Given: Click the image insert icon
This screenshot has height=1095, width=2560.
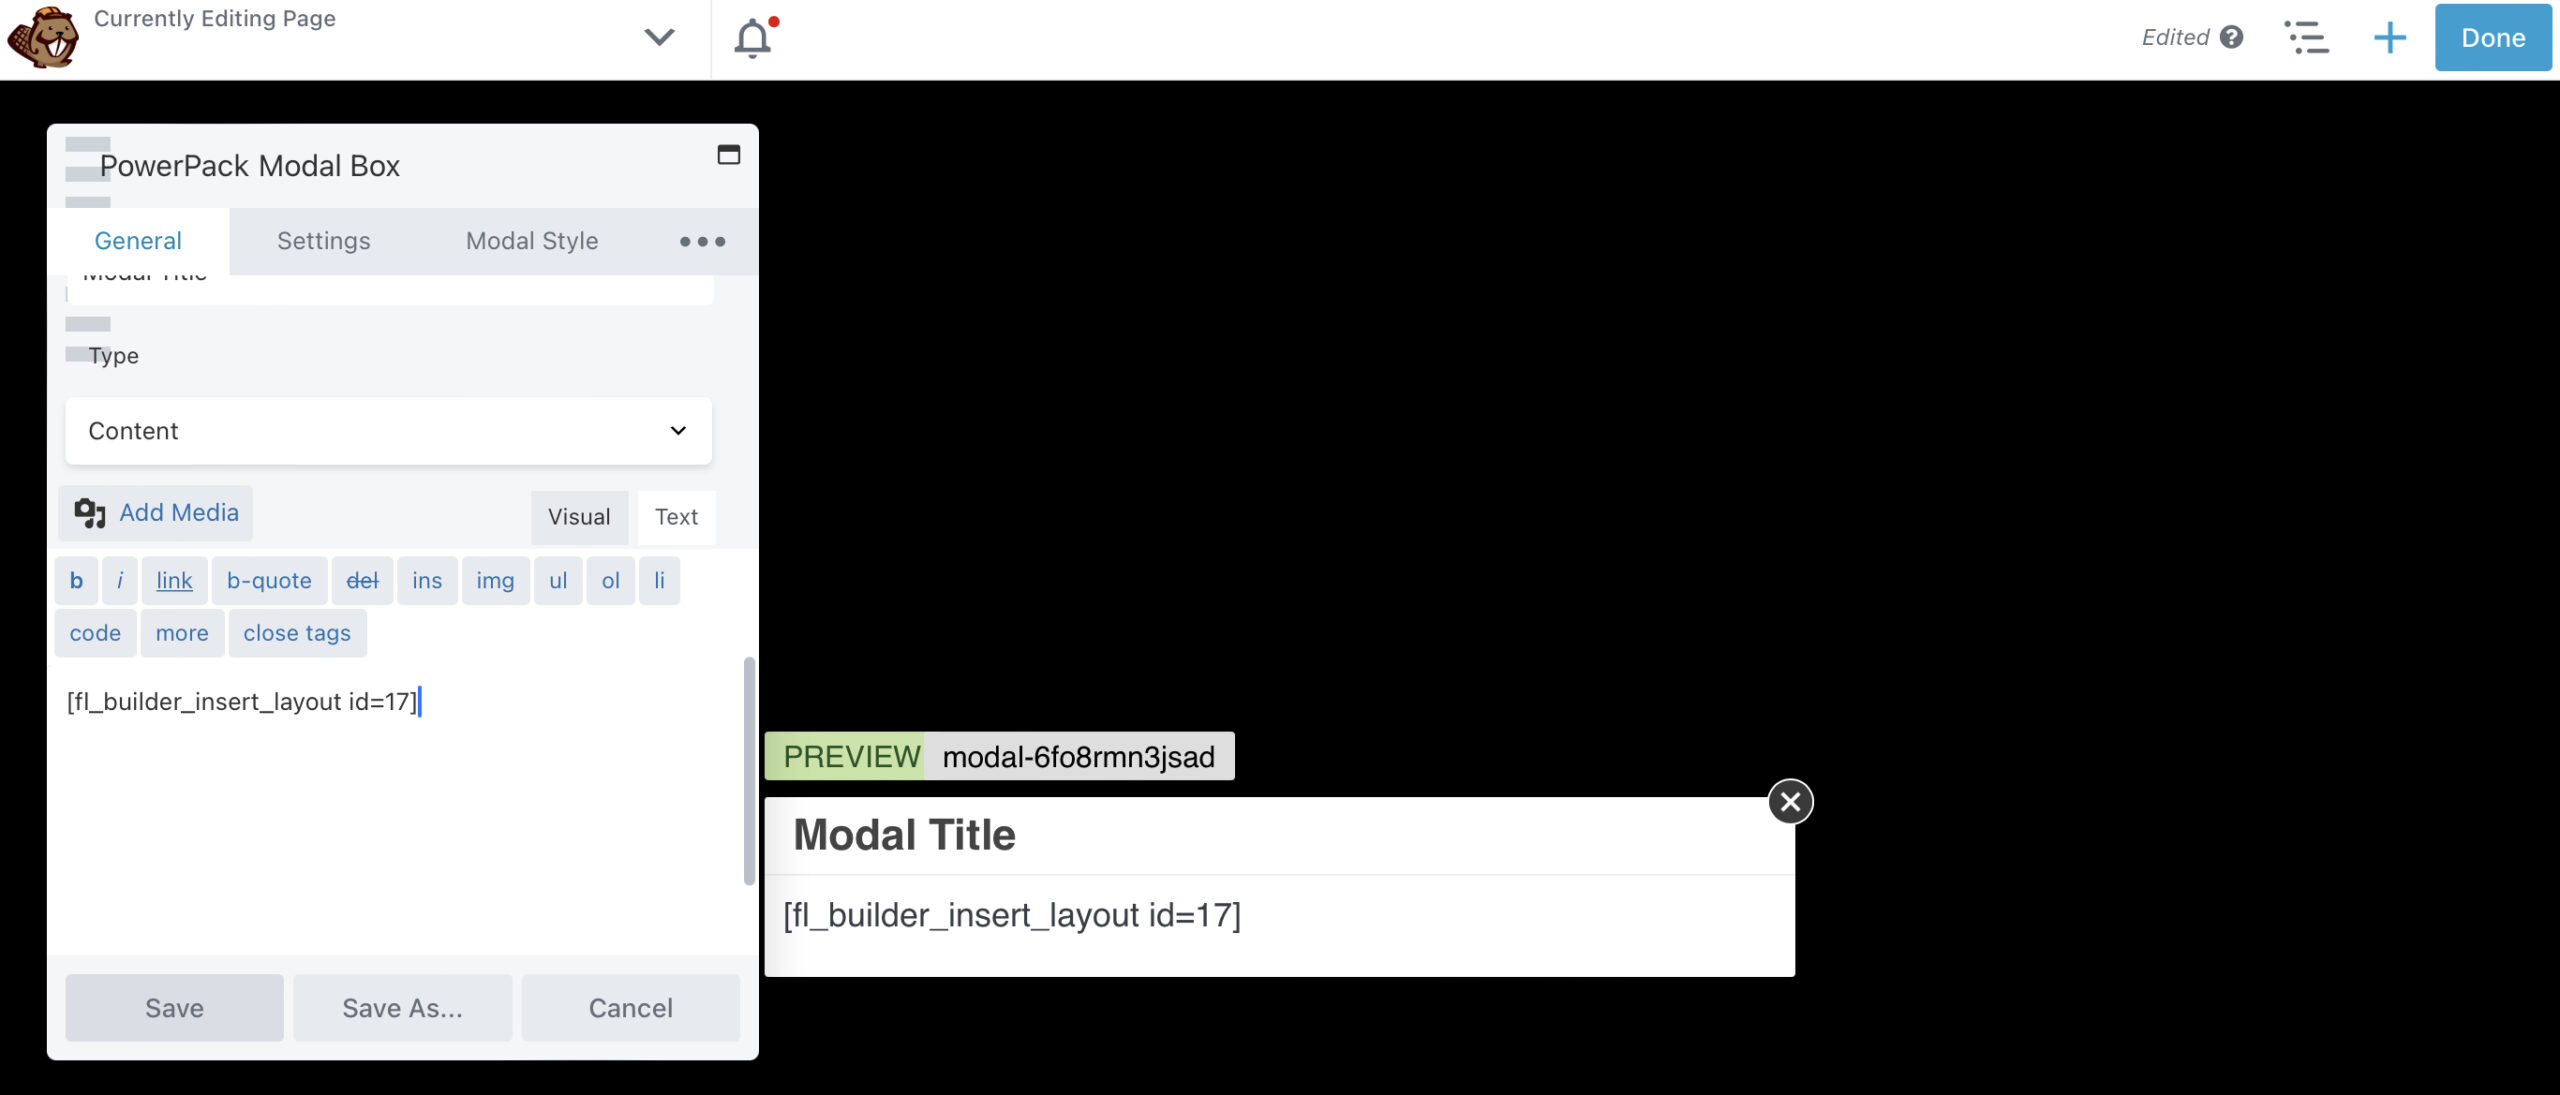Looking at the screenshot, I should [495, 579].
